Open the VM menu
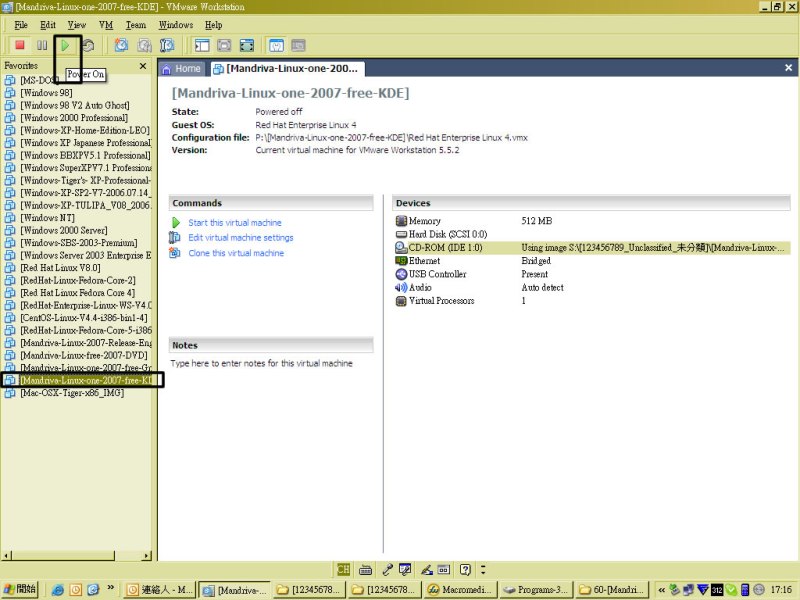Viewport: 800px width, 600px height. (x=106, y=25)
